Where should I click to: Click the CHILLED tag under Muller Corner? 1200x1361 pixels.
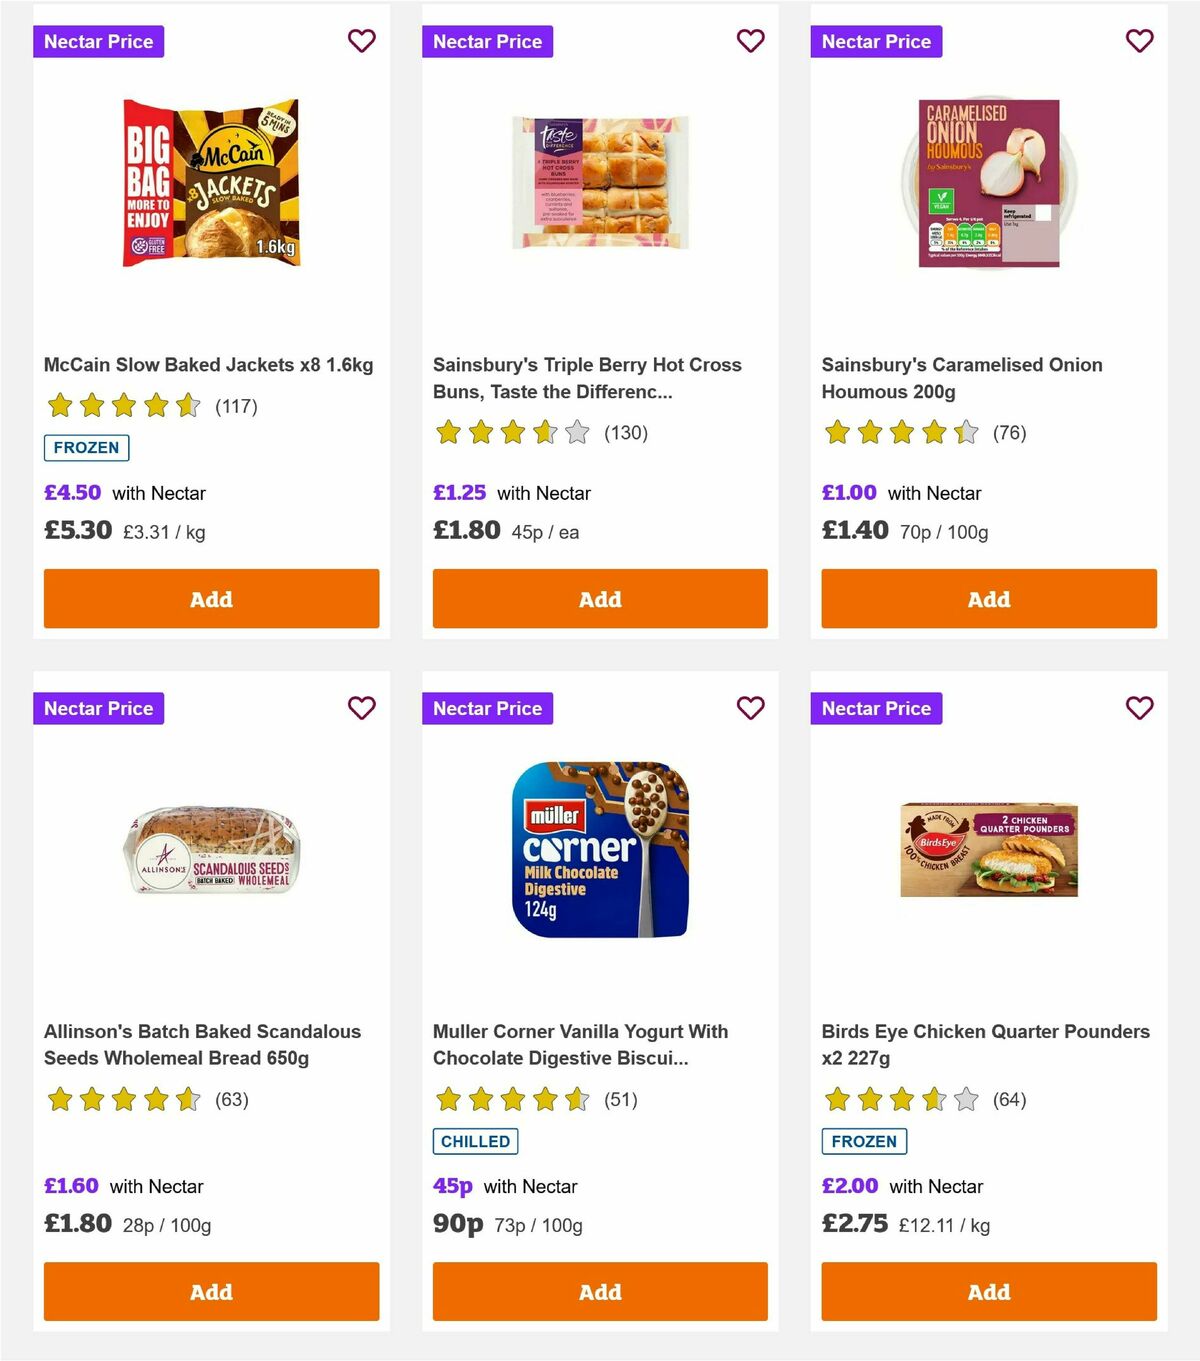tap(475, 1140)
